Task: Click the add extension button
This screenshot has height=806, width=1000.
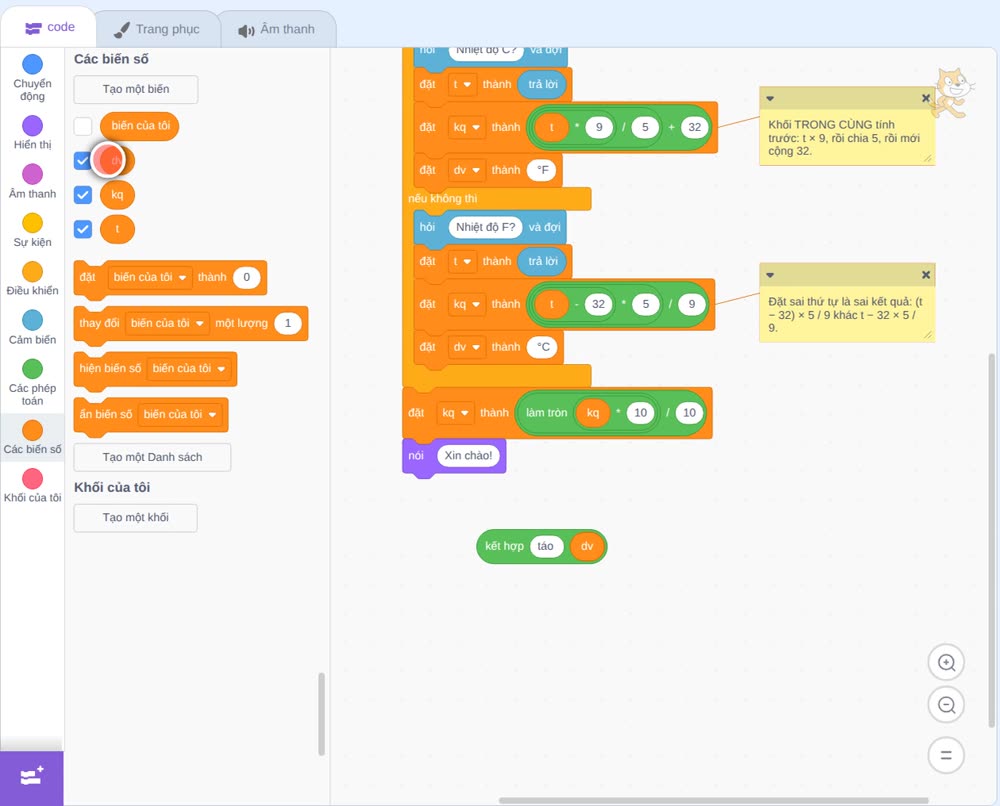Action: click(32, 778)
